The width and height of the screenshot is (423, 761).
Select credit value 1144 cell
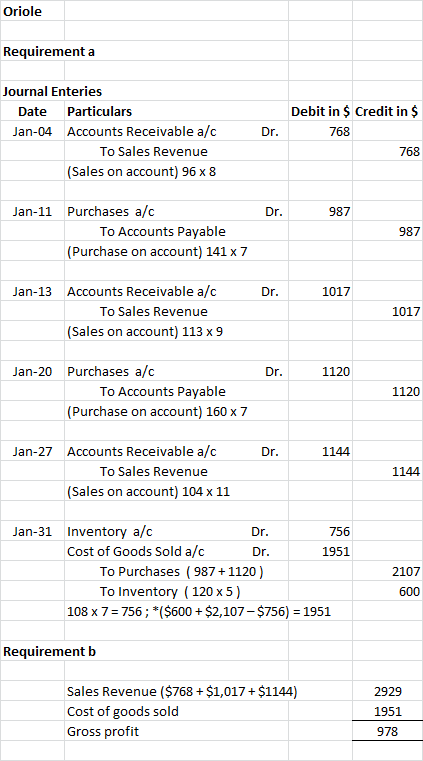[x=387, y=471]
